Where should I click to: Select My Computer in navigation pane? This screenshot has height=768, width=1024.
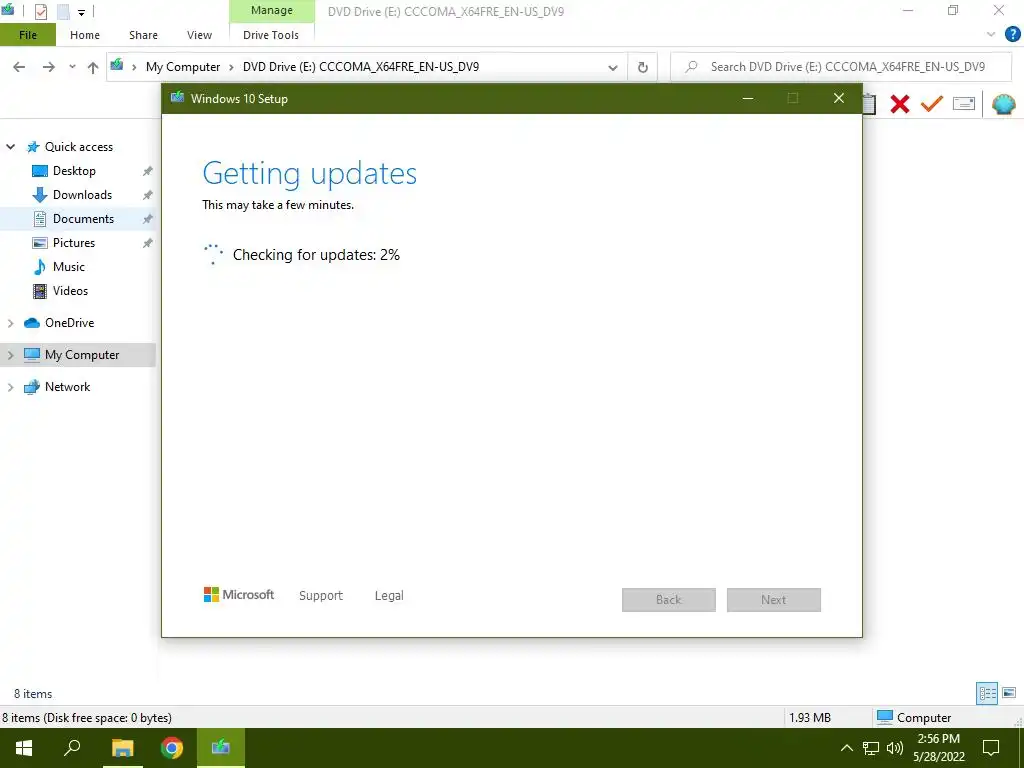[x=82, y=355]
